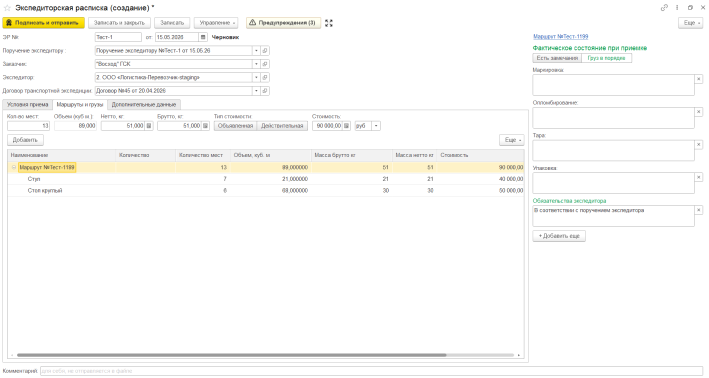Select Действительная cost type
Screen dimensions: 709x378
pos(282,126)
